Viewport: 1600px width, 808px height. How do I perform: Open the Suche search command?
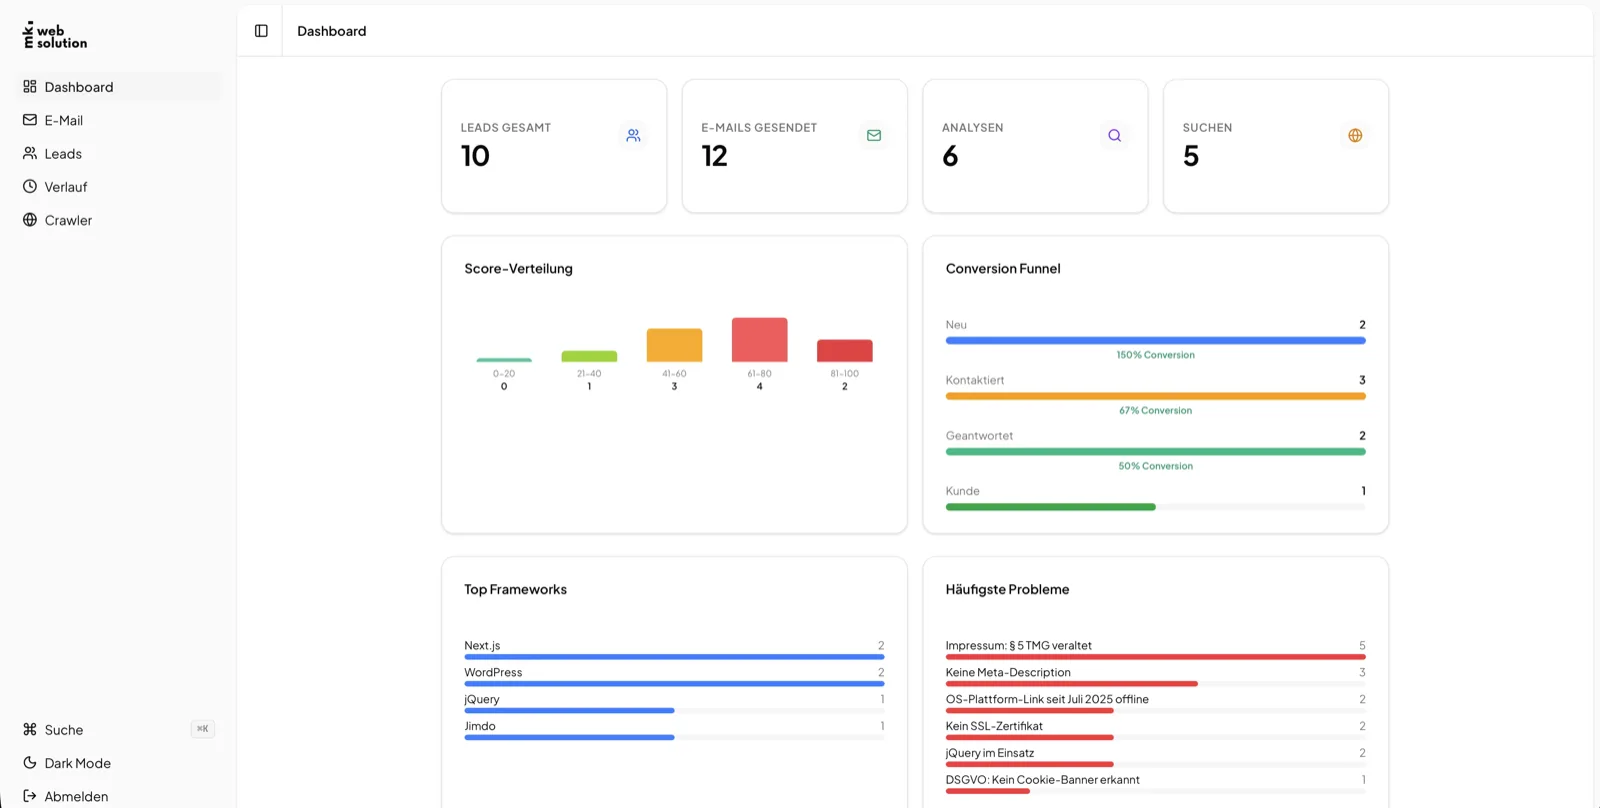(120, 729)
